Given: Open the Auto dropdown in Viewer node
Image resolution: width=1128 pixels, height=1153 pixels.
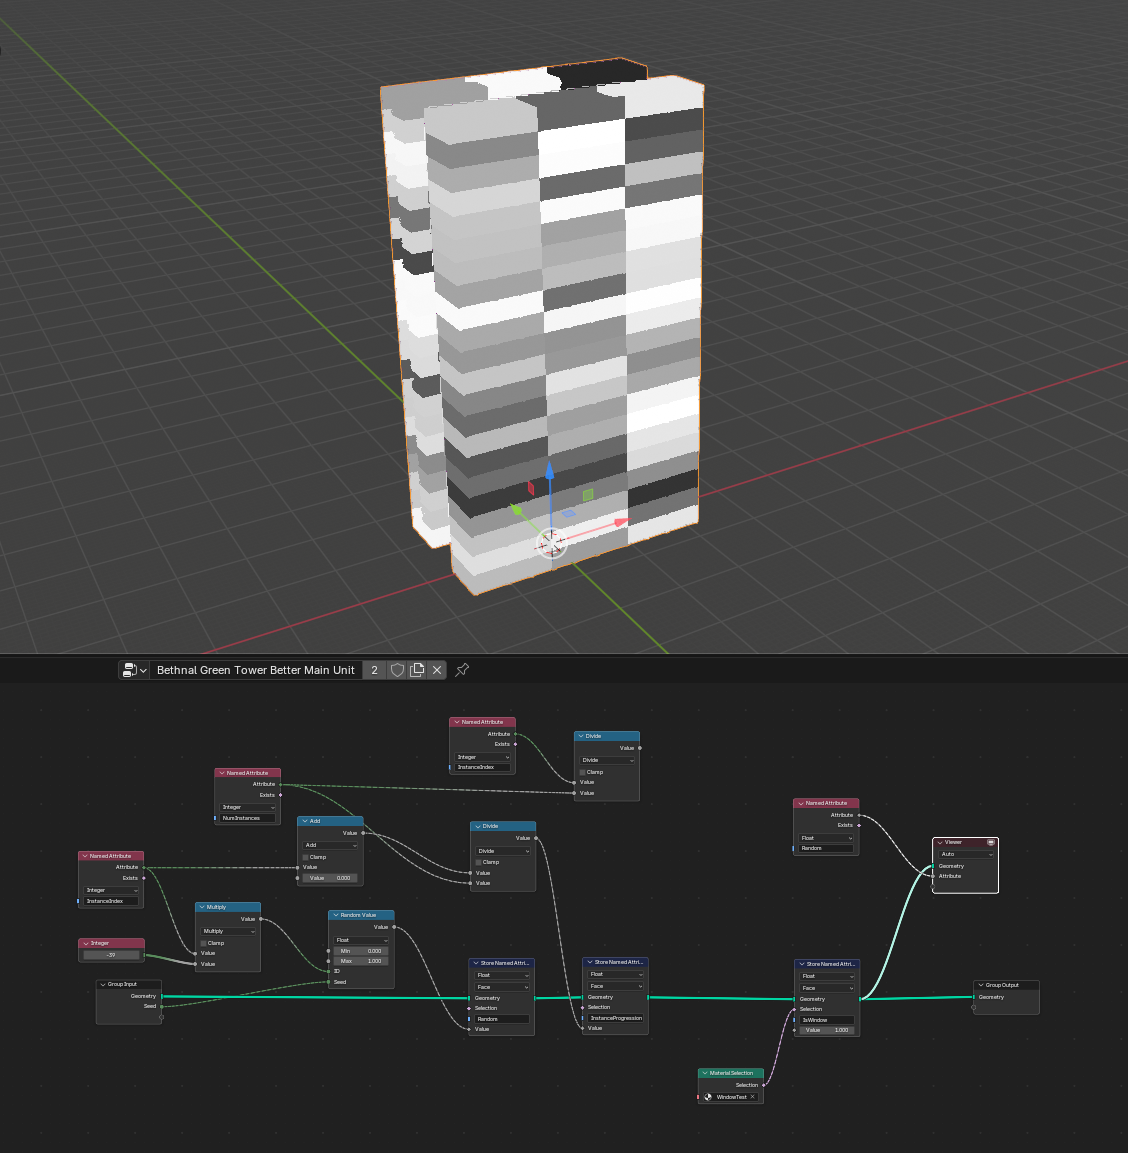Looking at the screenshot, I should 965,854.
